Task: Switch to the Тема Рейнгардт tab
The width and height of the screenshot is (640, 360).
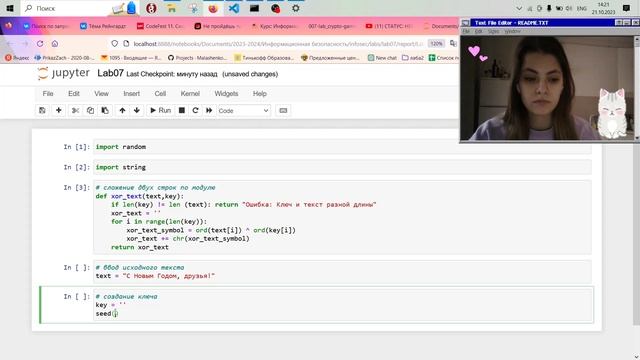Action: click(103, 26)
